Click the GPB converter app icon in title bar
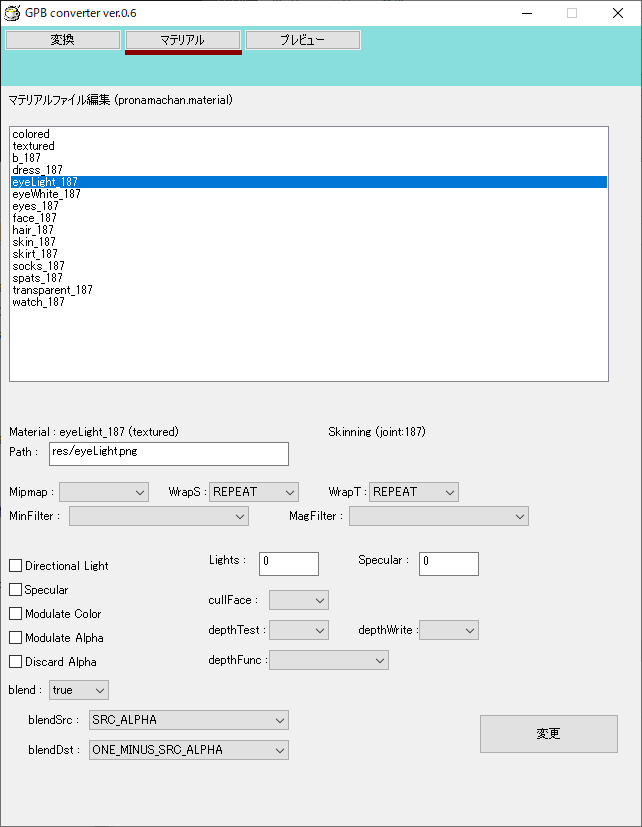This screenshot has width=642, height=827. pos(14,12)
